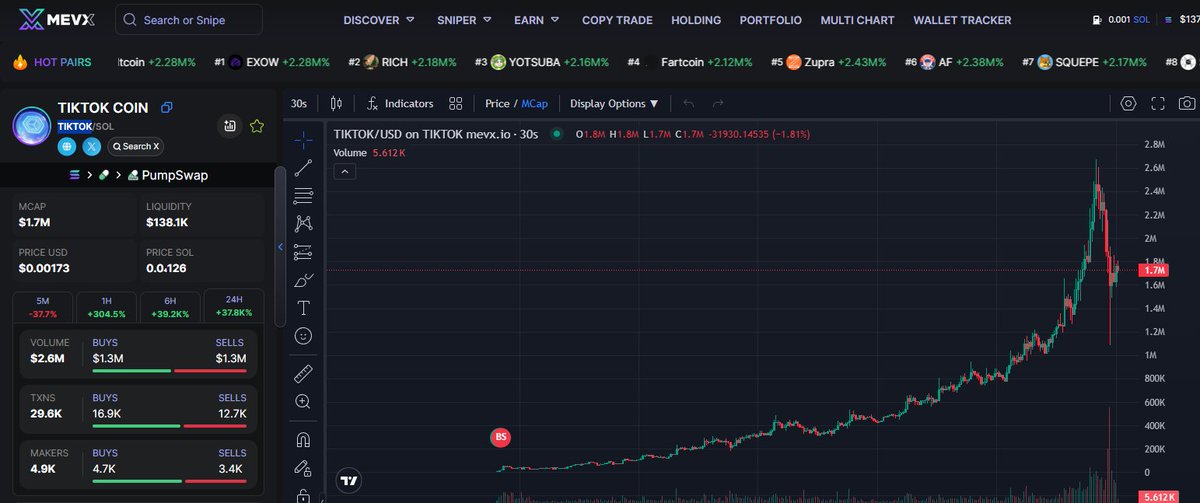Open EXOW hot pair
The height and width of the screenshot is (503, 1200).
point(274,62)
